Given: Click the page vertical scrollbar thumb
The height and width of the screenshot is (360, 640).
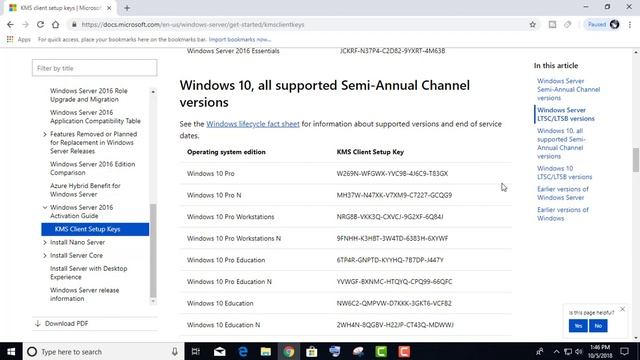Looking at the screenshot, I should (x=636, y=160).
